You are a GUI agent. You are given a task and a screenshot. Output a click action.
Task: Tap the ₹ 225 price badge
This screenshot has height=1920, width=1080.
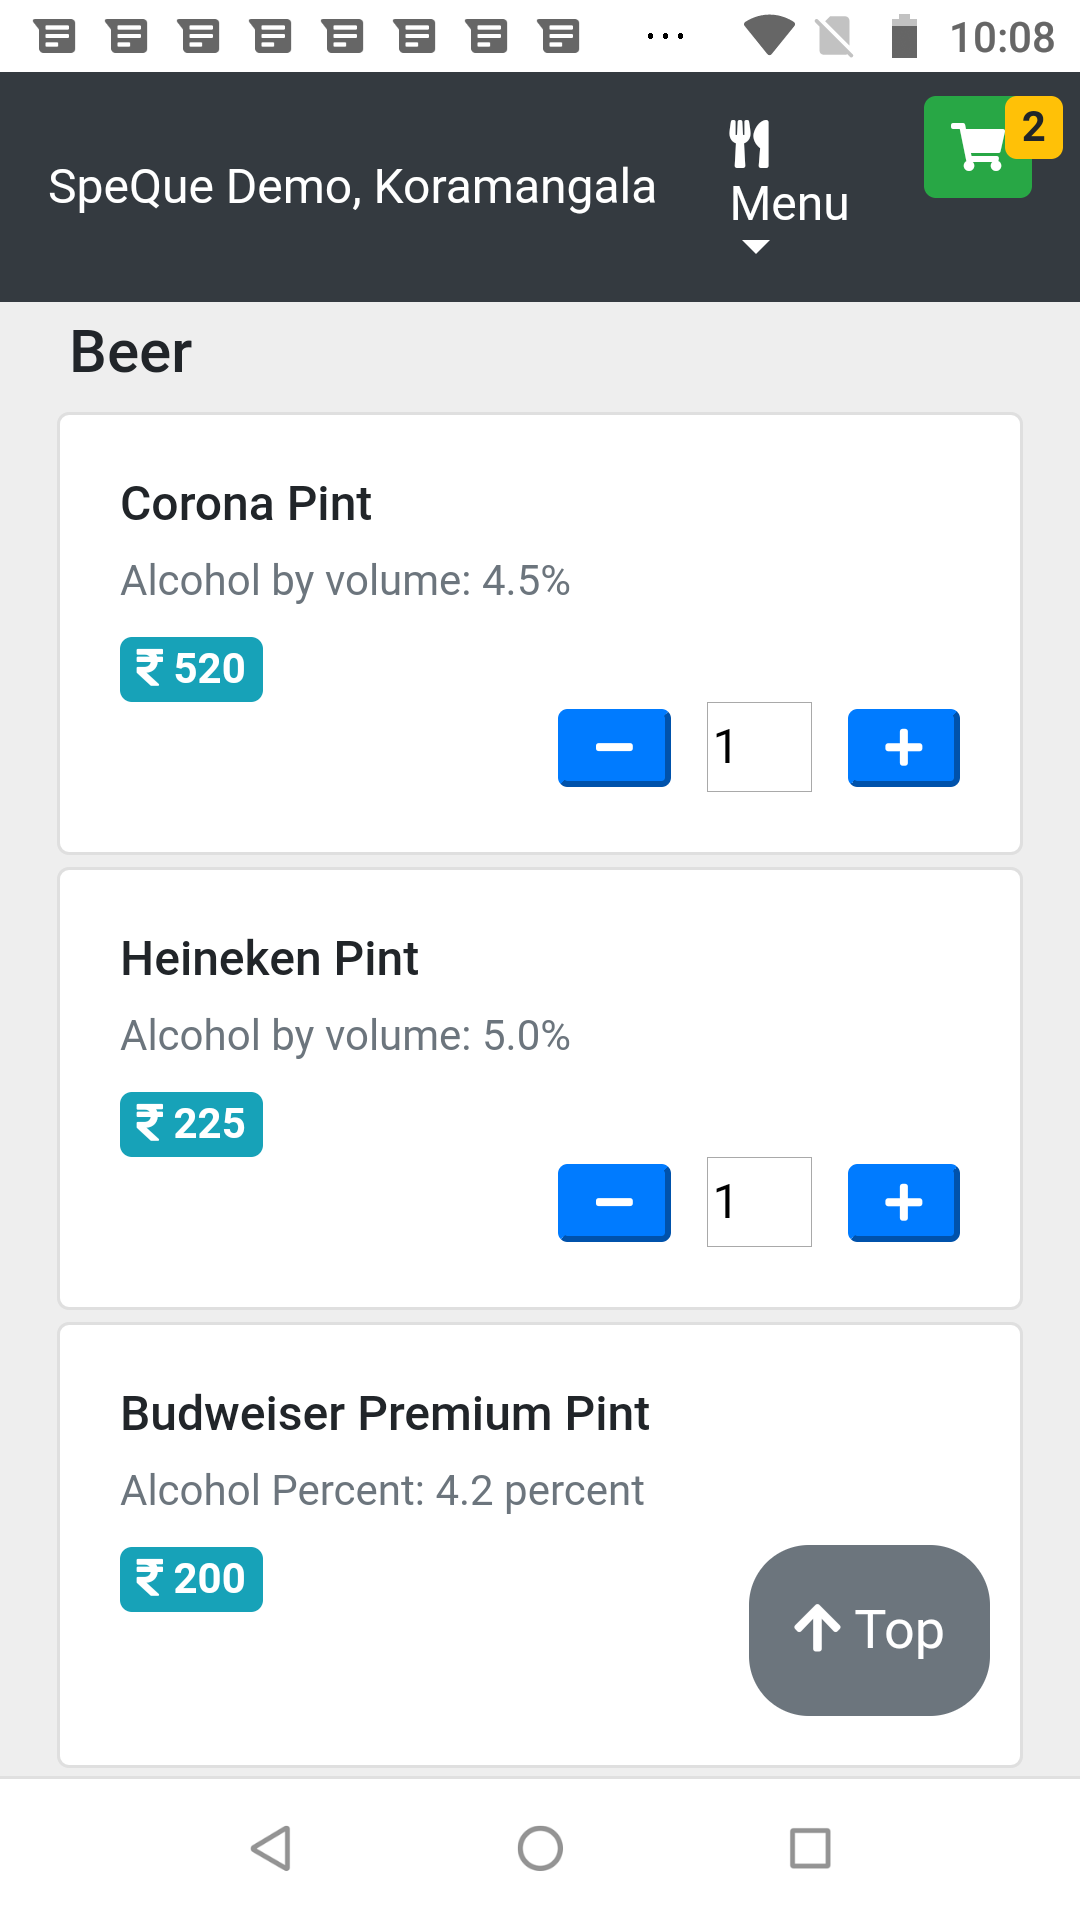[191, 1124]
